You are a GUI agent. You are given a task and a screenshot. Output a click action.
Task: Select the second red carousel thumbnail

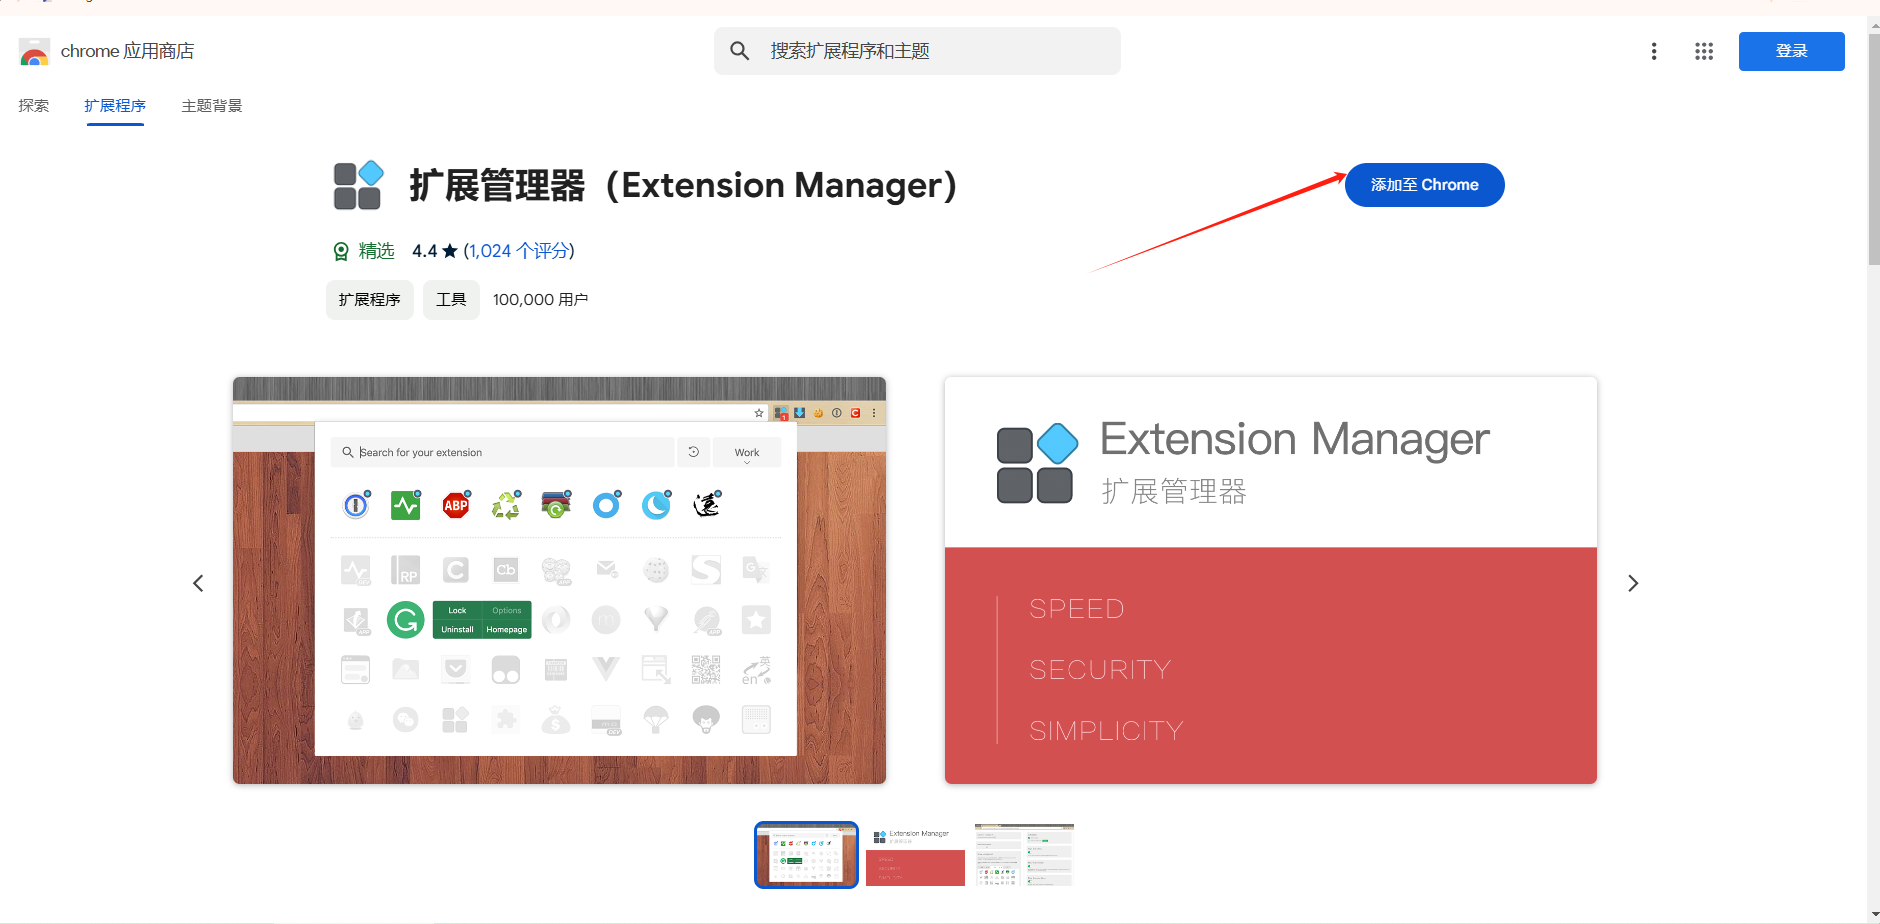coord(915,855)
